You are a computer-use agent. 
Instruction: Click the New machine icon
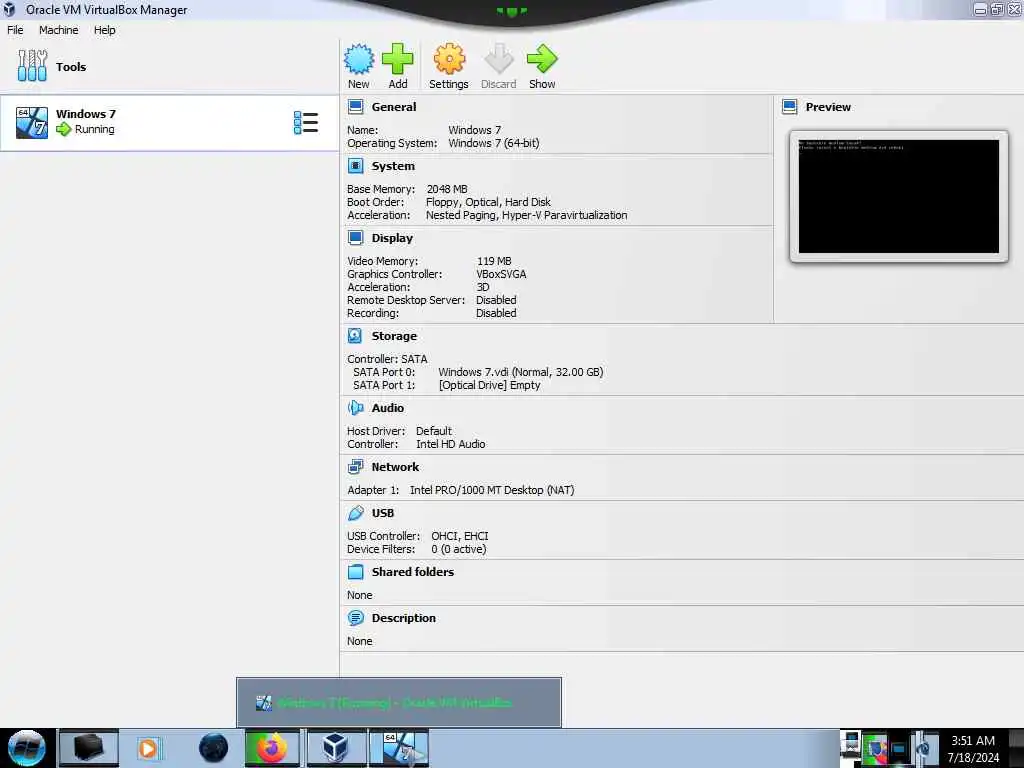(359, 59)
